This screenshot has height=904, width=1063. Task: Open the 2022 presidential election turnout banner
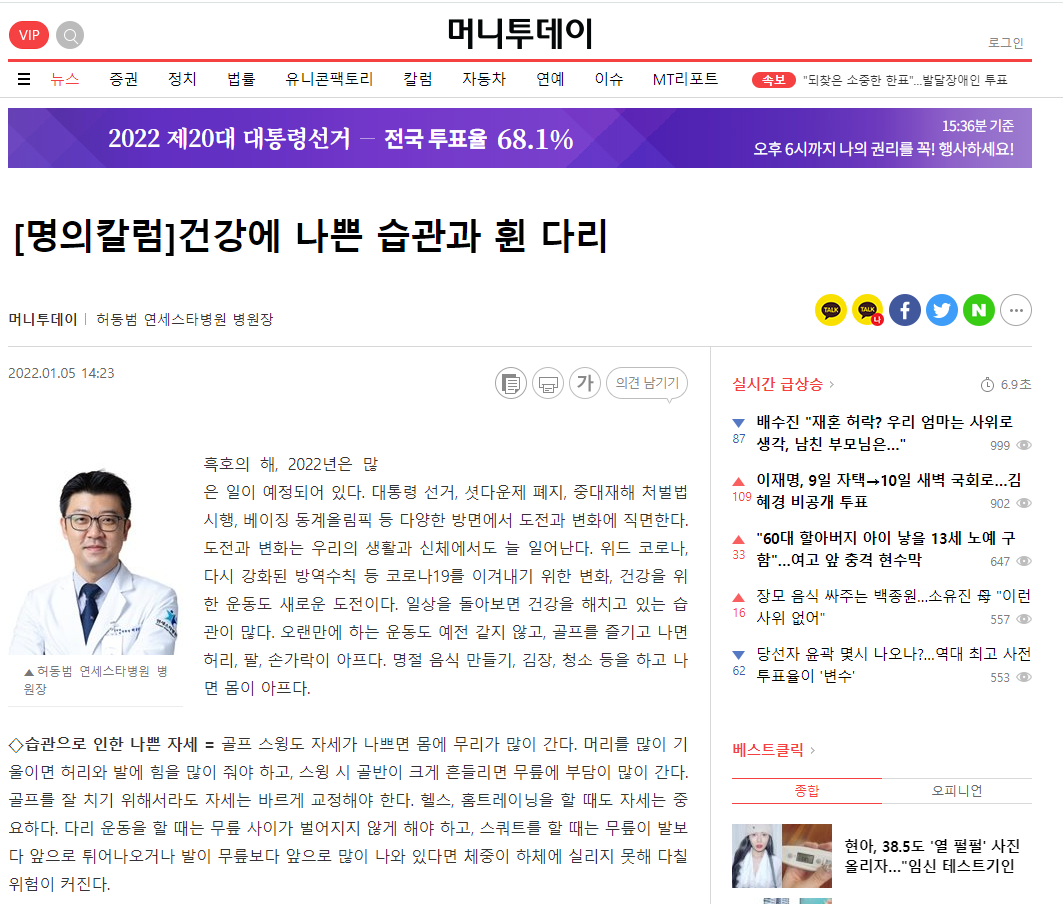[520, 138]
